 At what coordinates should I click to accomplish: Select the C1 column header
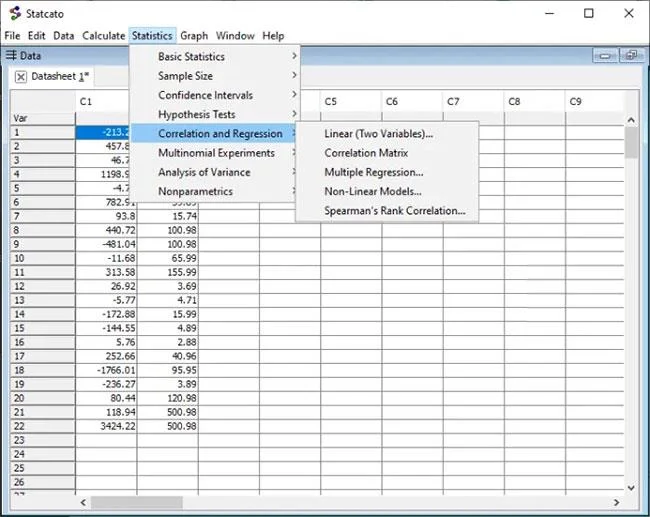coord(102,102)
